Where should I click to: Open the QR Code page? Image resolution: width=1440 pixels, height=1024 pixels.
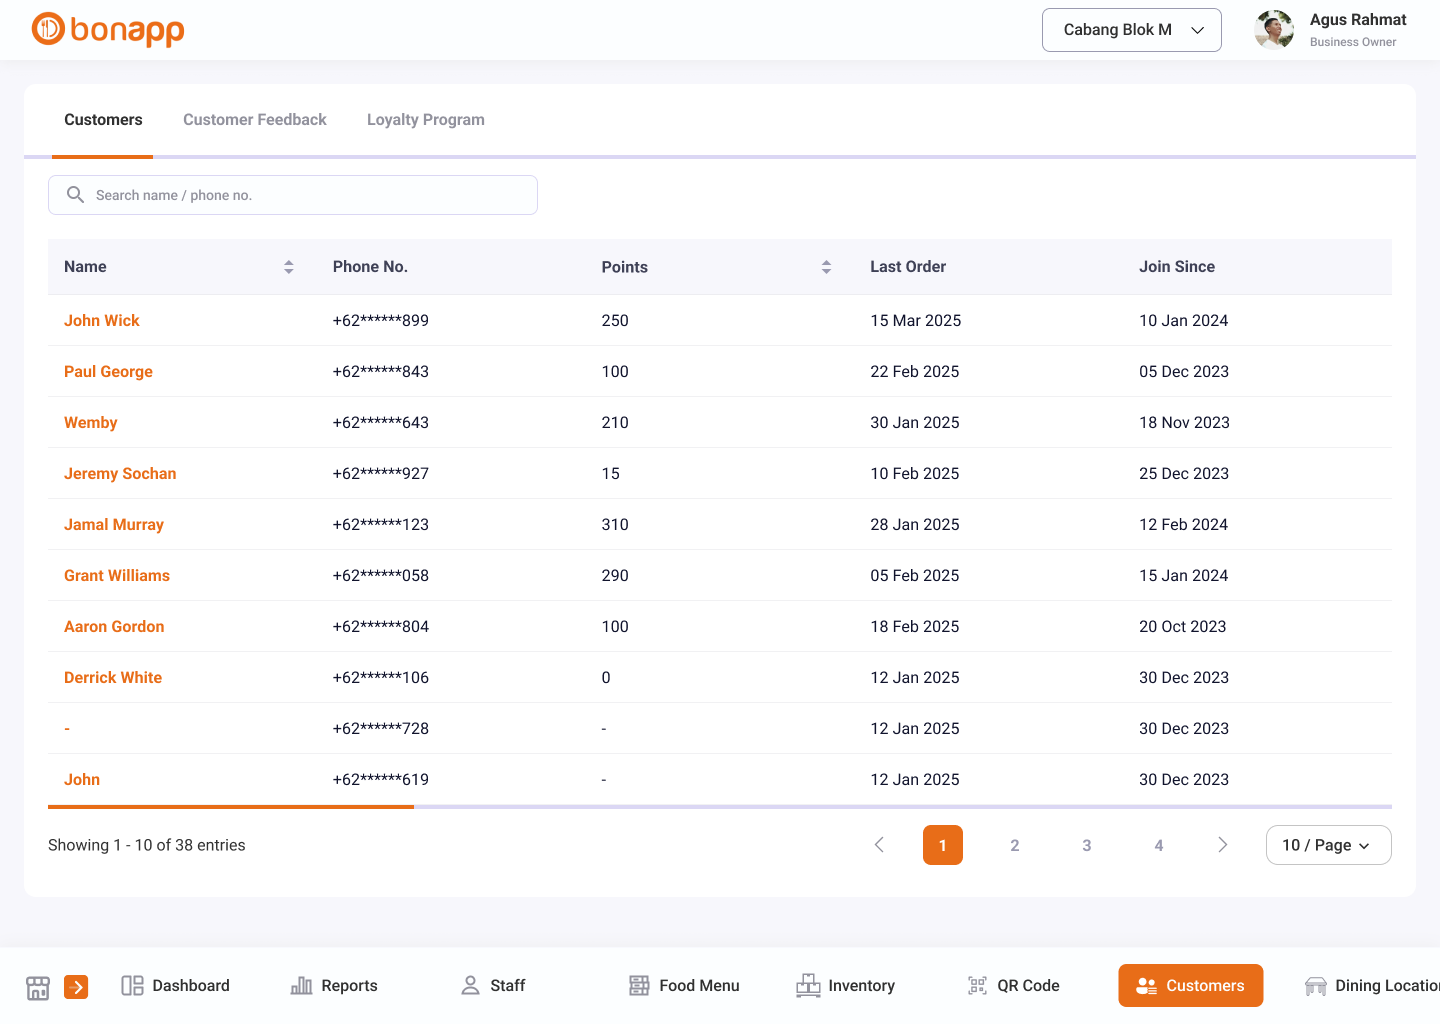point(1013,986)
